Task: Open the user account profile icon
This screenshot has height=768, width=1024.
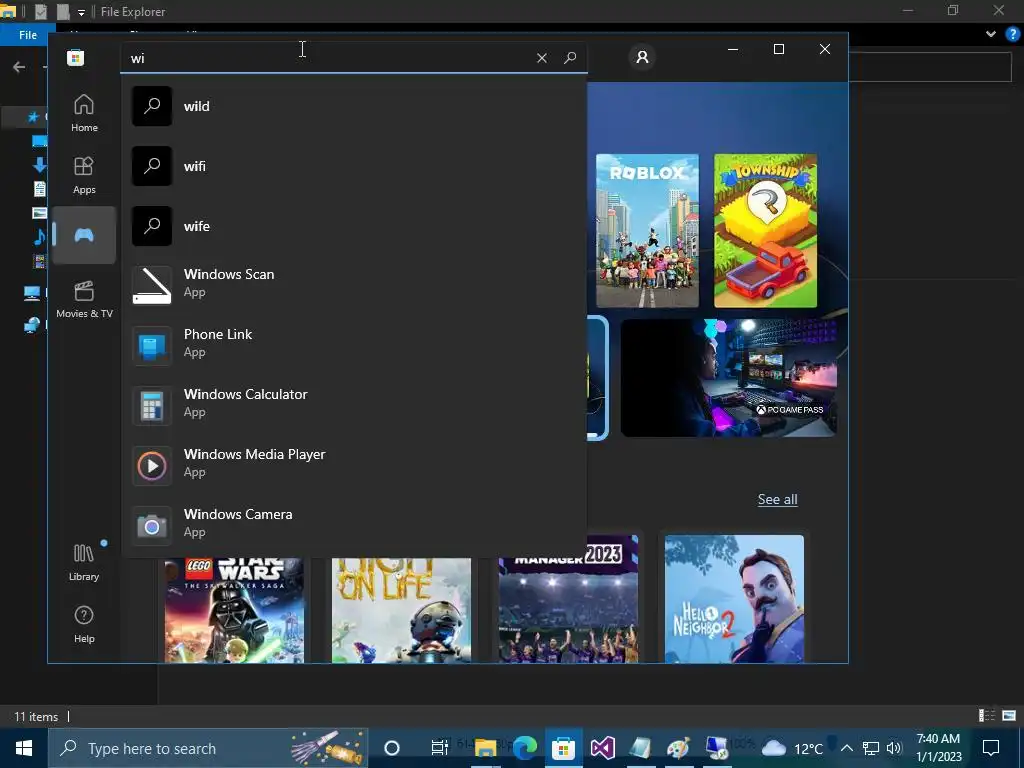Action: pos(643,57)
